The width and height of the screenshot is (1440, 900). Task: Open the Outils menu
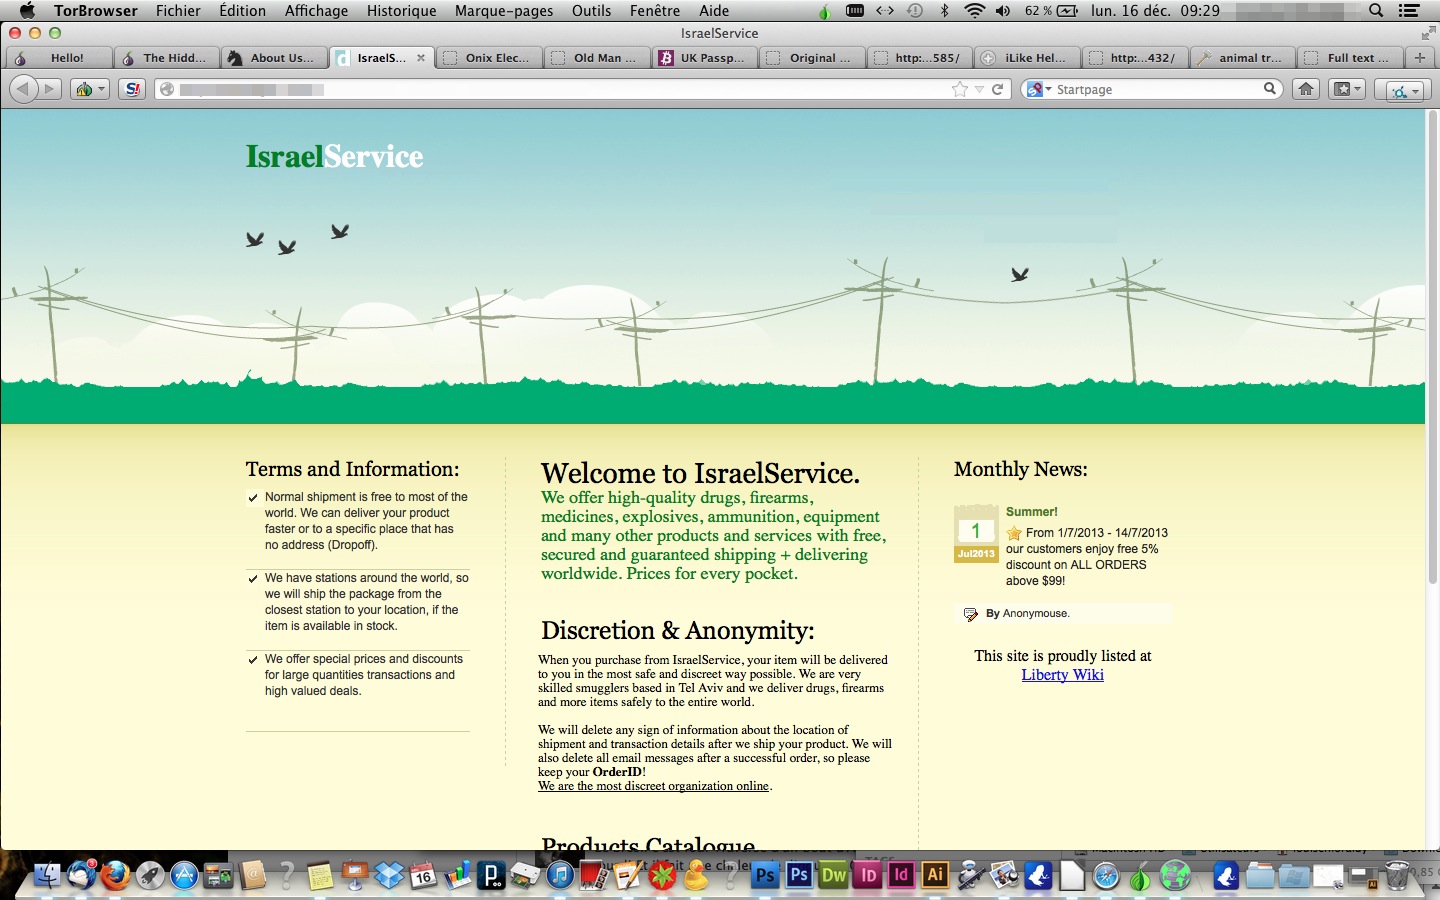tap(591, 11)
